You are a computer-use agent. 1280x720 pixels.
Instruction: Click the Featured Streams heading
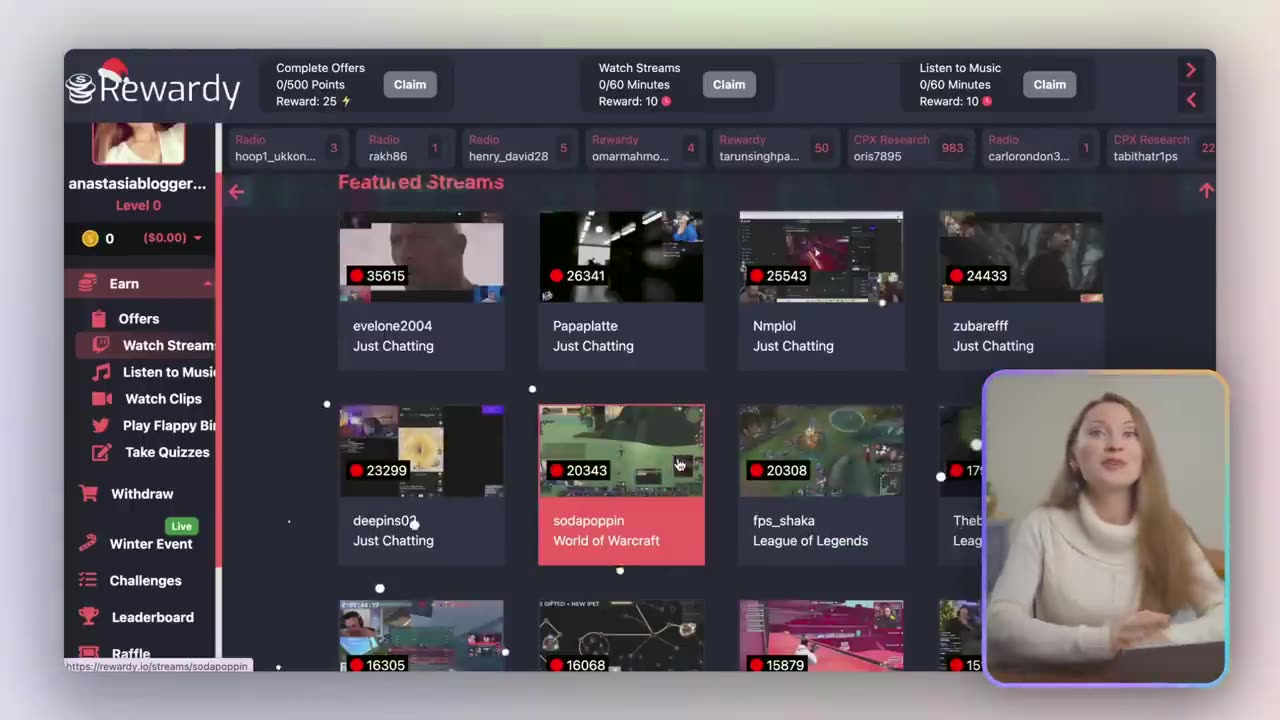click(421, 182)
